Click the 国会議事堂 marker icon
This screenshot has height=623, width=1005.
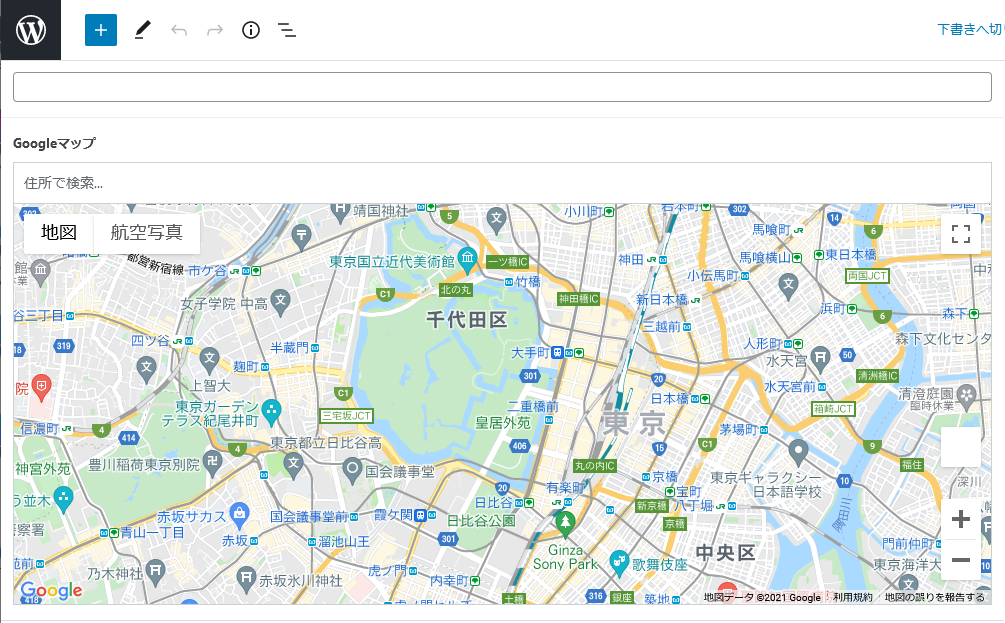(x=352, y=470)
